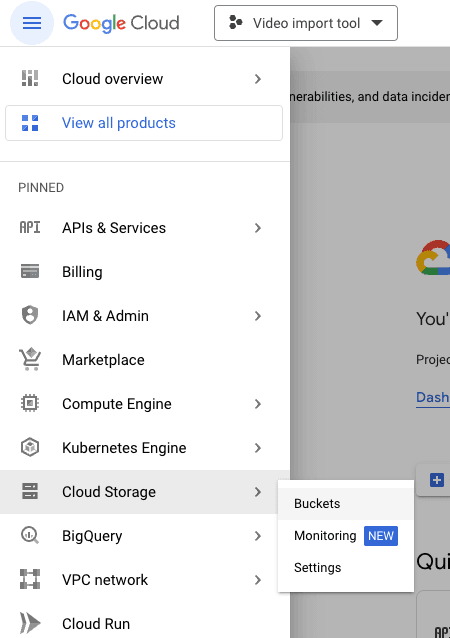Open the Video import tool project dropdown
This screenshot has height=638, width=450.
(306, 23)
